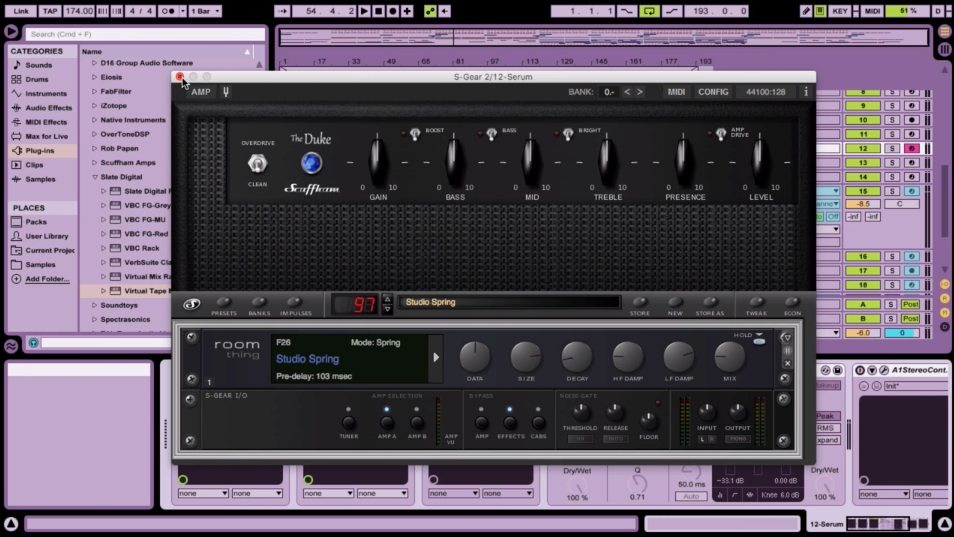Screen dimensions: 954x537
Task: Expand the D16 Group Audio Software folder
Action: pyautogui.click(x=94, y=63)
